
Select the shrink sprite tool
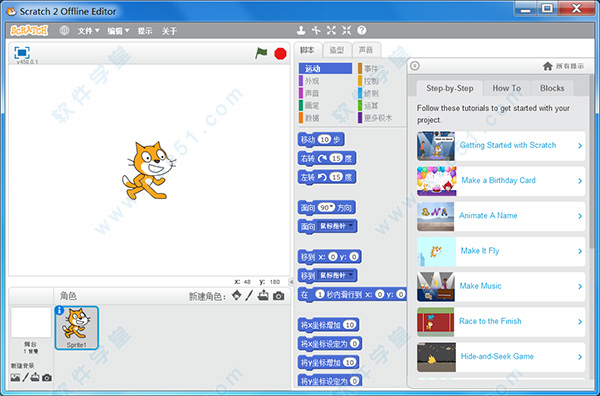346,30
